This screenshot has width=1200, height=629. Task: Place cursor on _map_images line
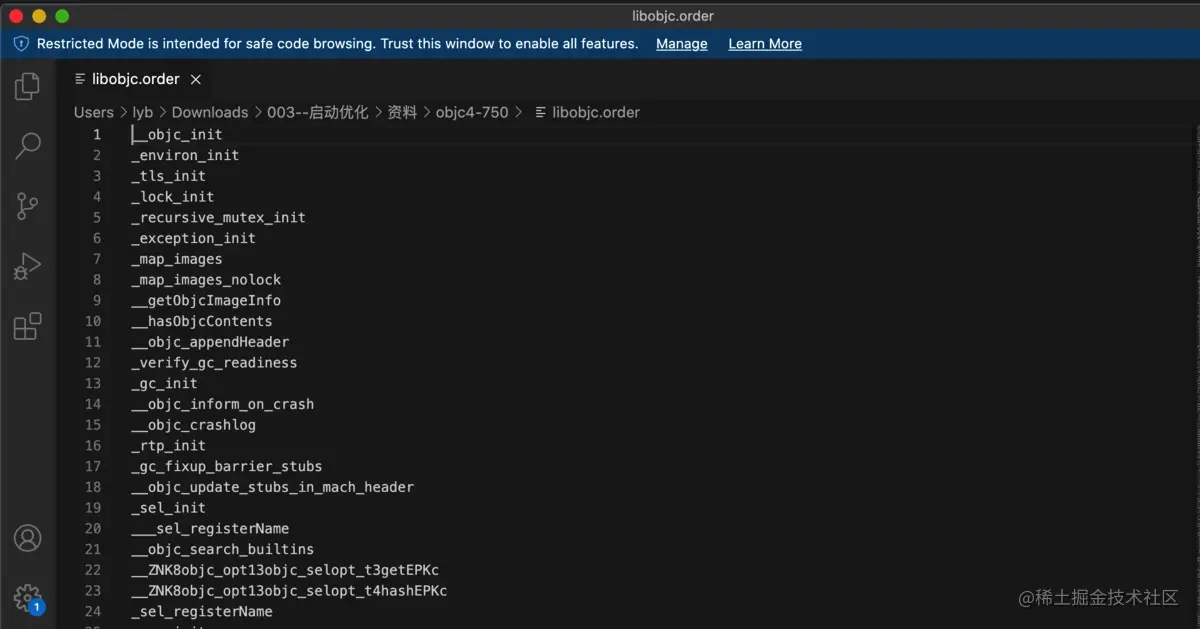click(177, 259)
